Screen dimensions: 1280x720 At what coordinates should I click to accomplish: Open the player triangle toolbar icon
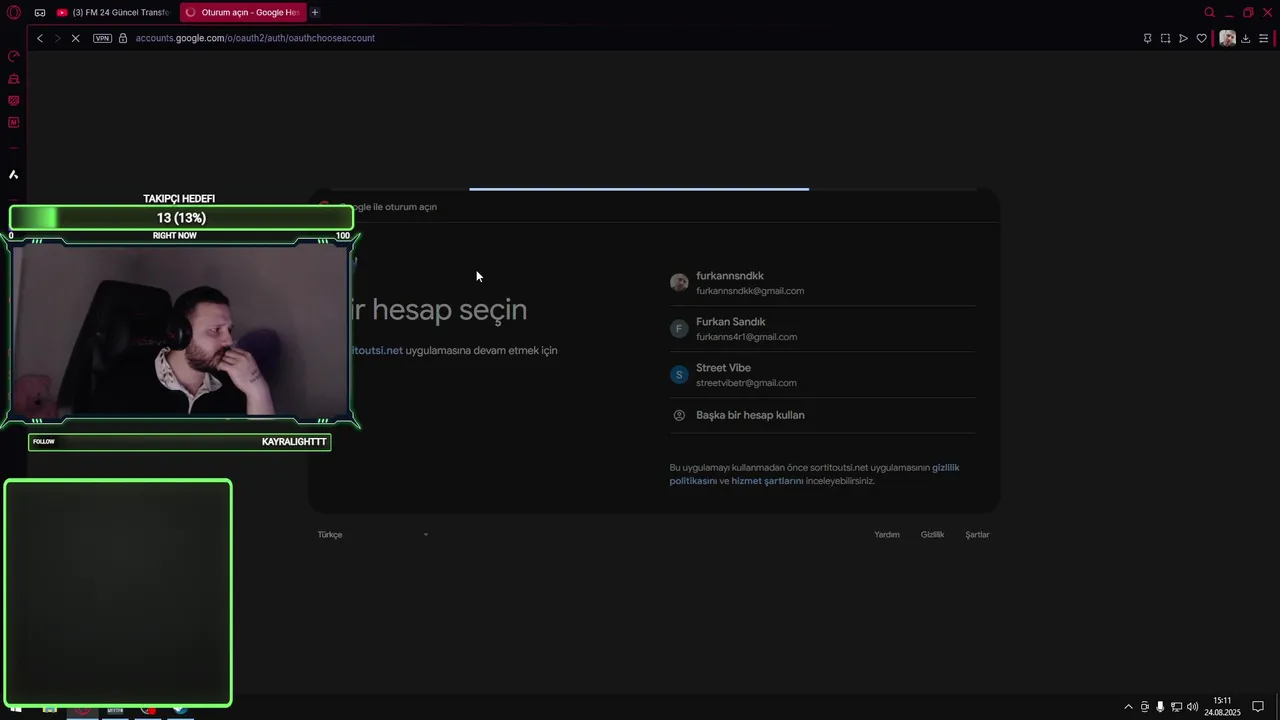click(x=1183, y=38)
